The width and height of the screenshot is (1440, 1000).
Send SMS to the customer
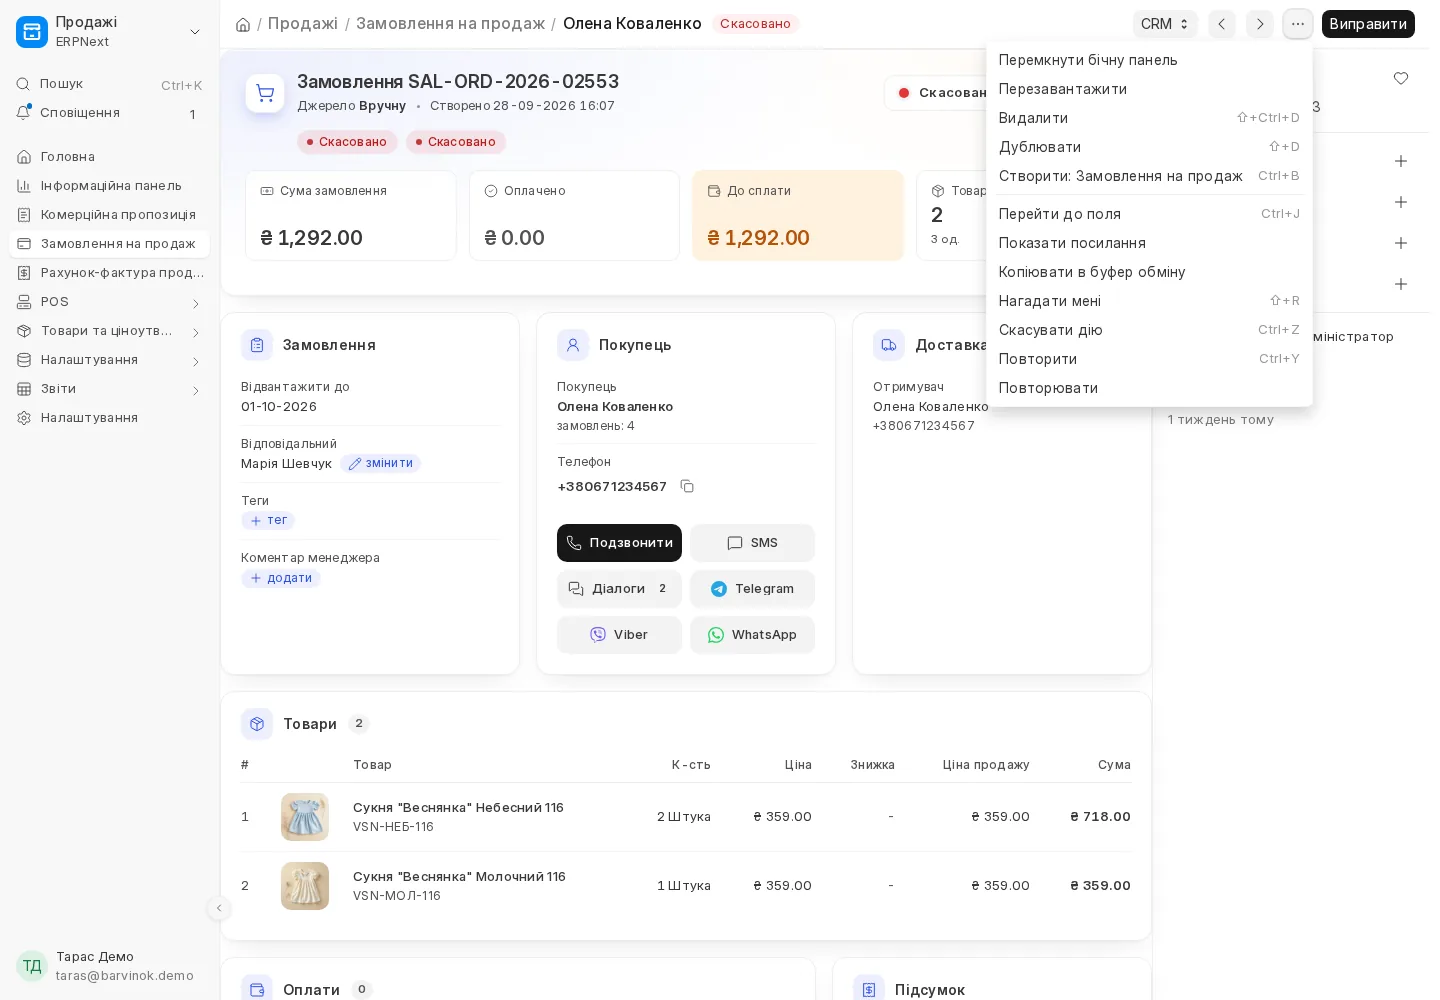(x=752, y=543)
